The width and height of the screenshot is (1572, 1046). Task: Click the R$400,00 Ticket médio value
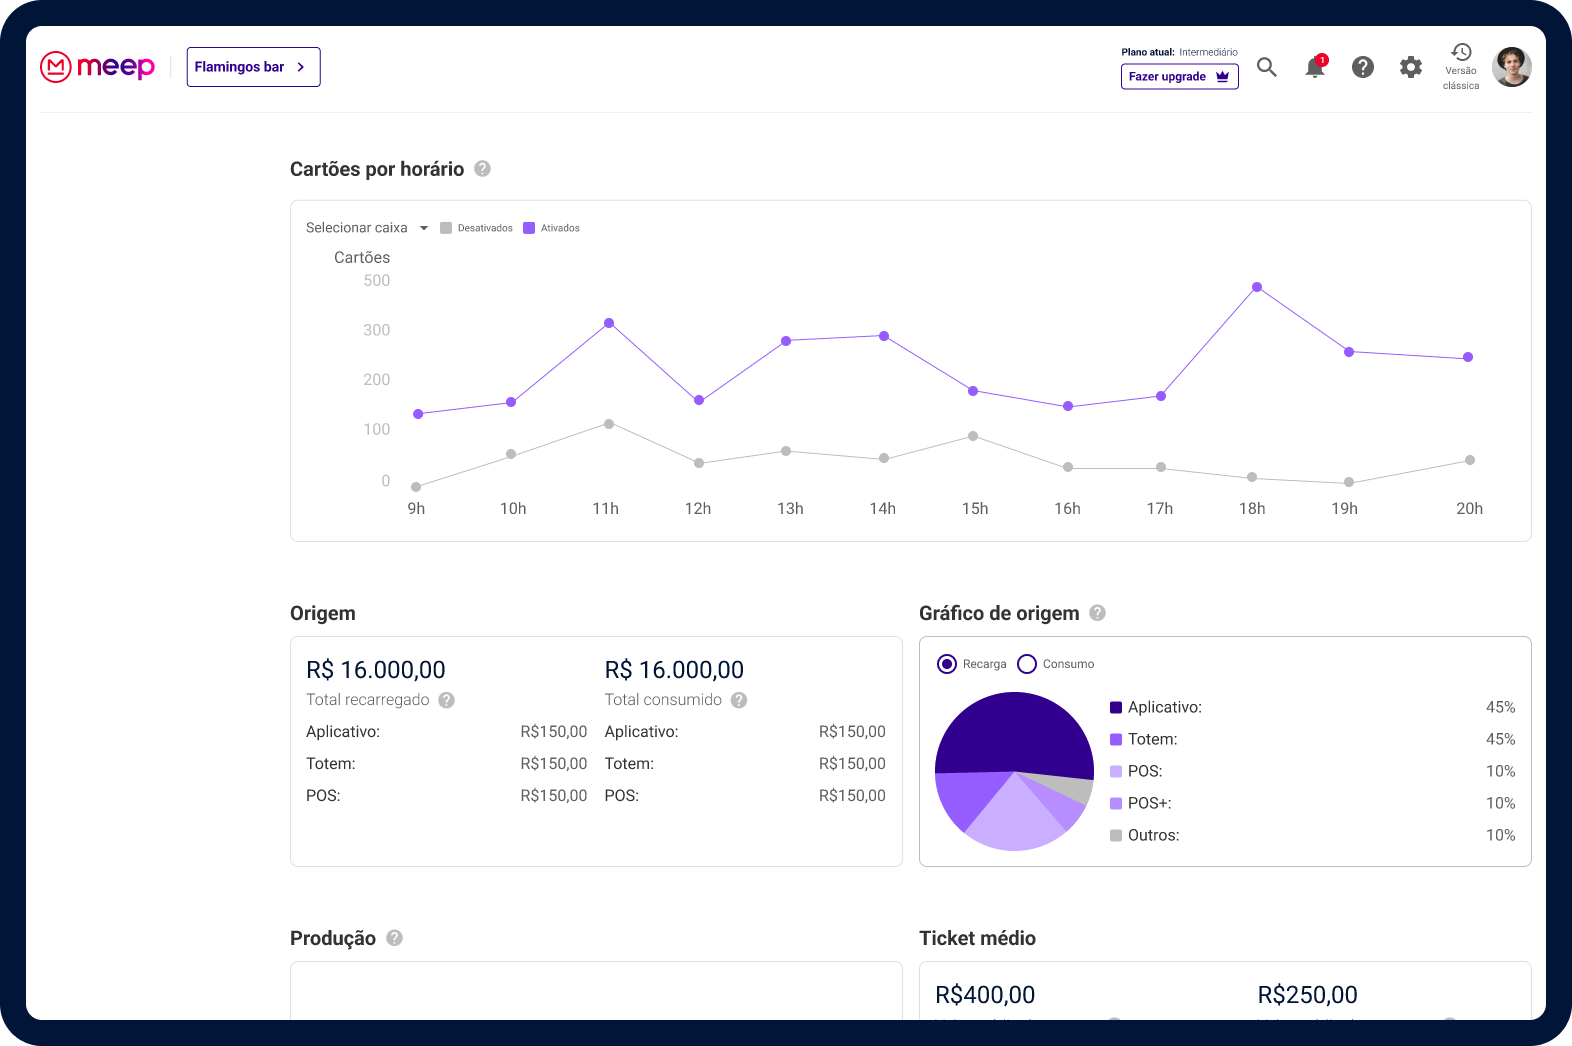985,995
